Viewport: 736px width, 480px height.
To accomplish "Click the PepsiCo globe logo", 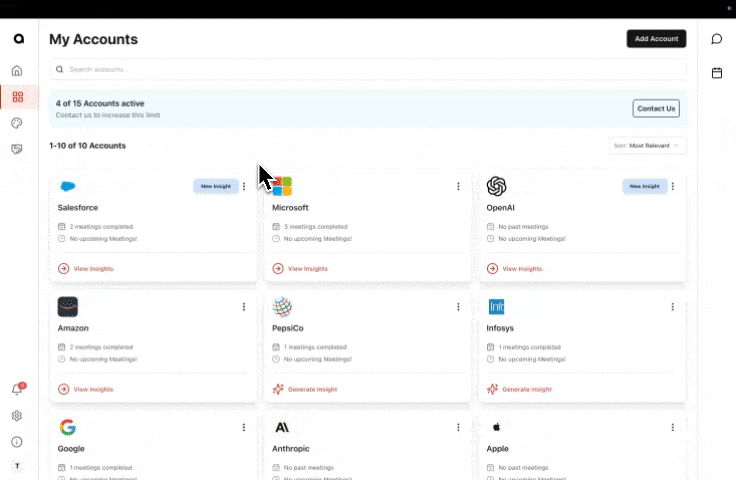I will [x=282, y=307].
